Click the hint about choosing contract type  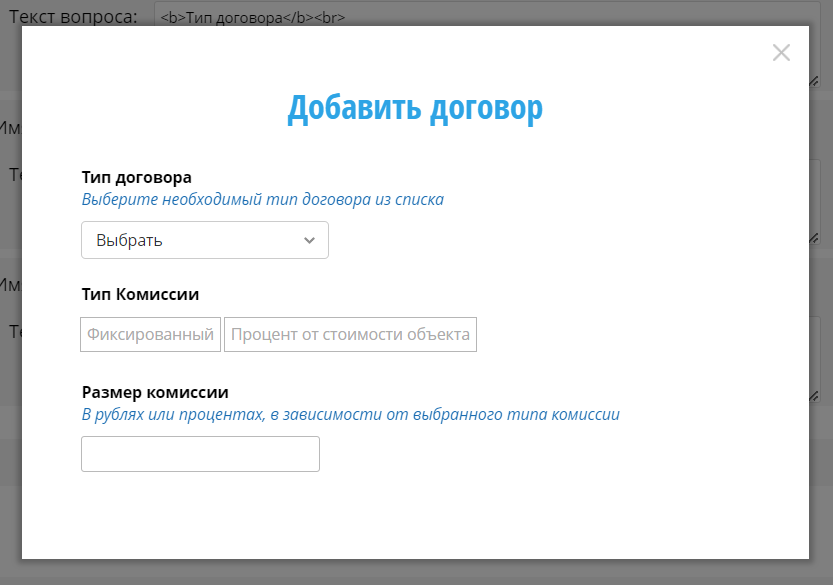pos(262,199)
